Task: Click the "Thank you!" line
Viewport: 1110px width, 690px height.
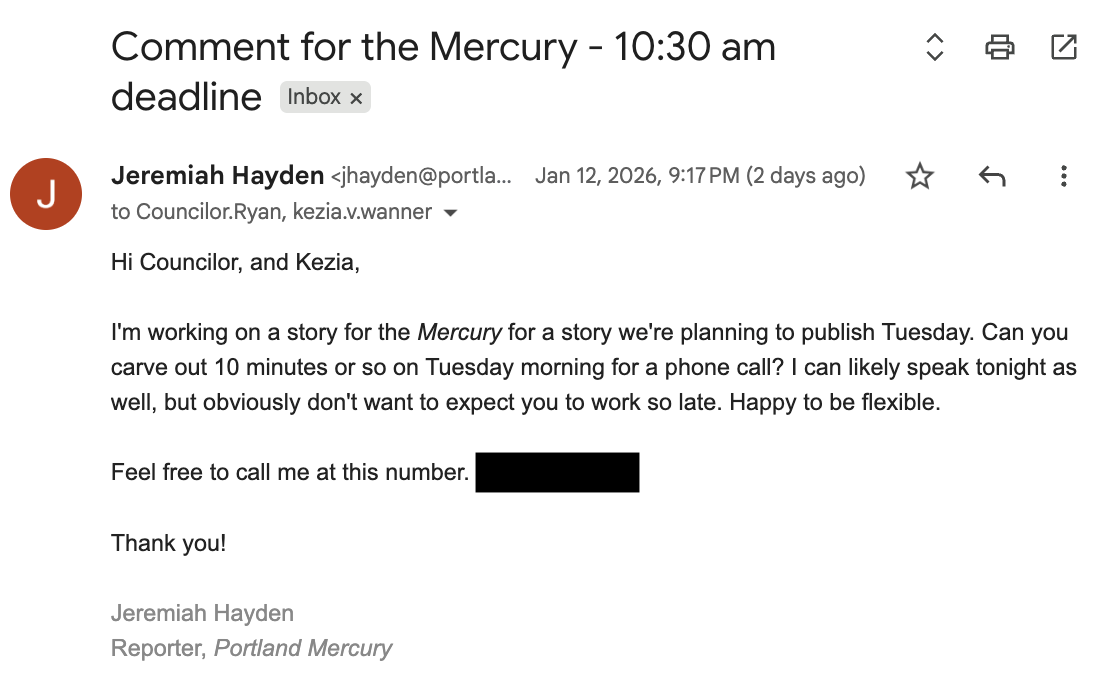Action: 168,543
